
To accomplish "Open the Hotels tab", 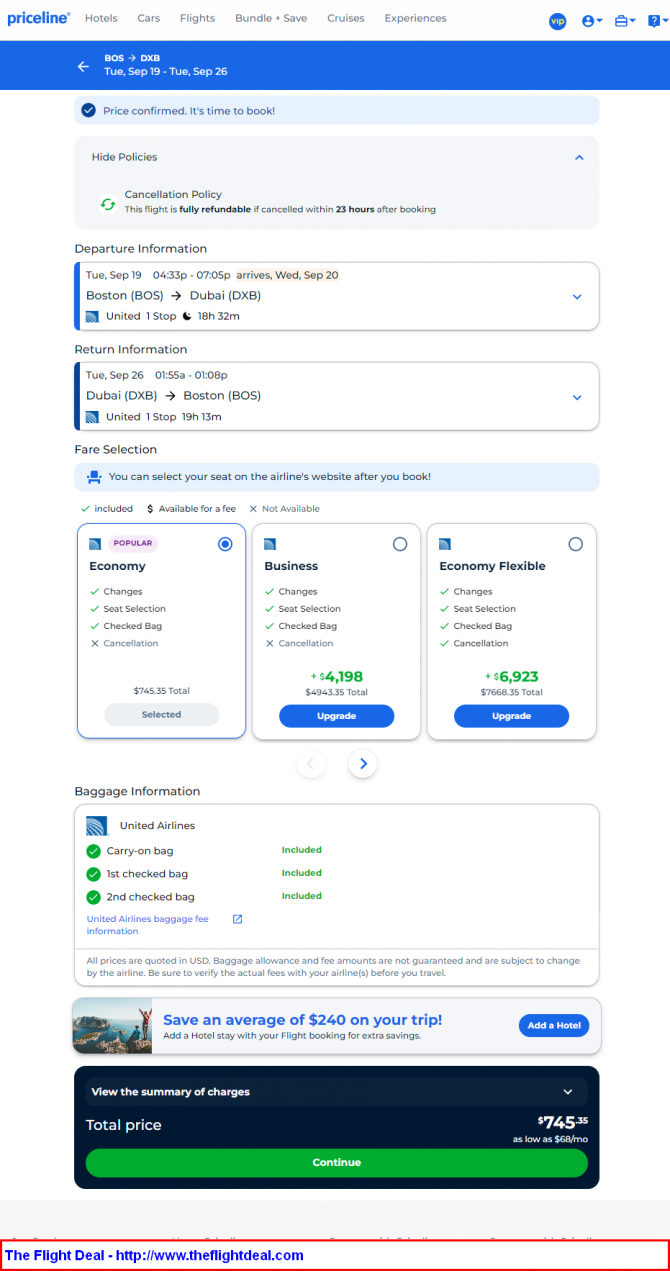I will pos(101,18).
